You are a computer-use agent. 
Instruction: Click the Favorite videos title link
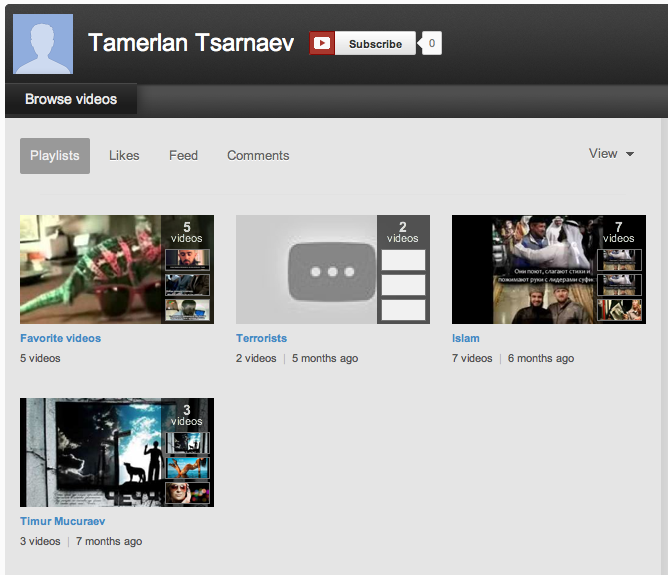pos(60,338)
